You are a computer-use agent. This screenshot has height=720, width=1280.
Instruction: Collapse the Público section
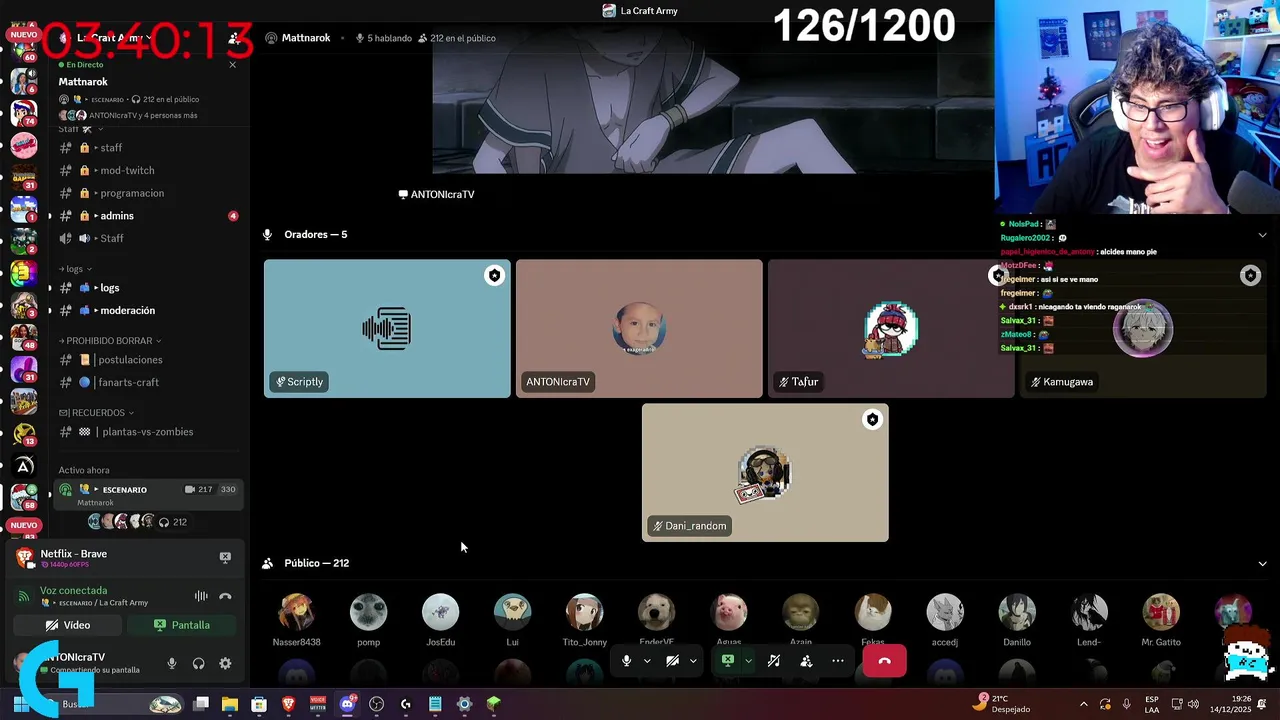(x=1262, y=563)
